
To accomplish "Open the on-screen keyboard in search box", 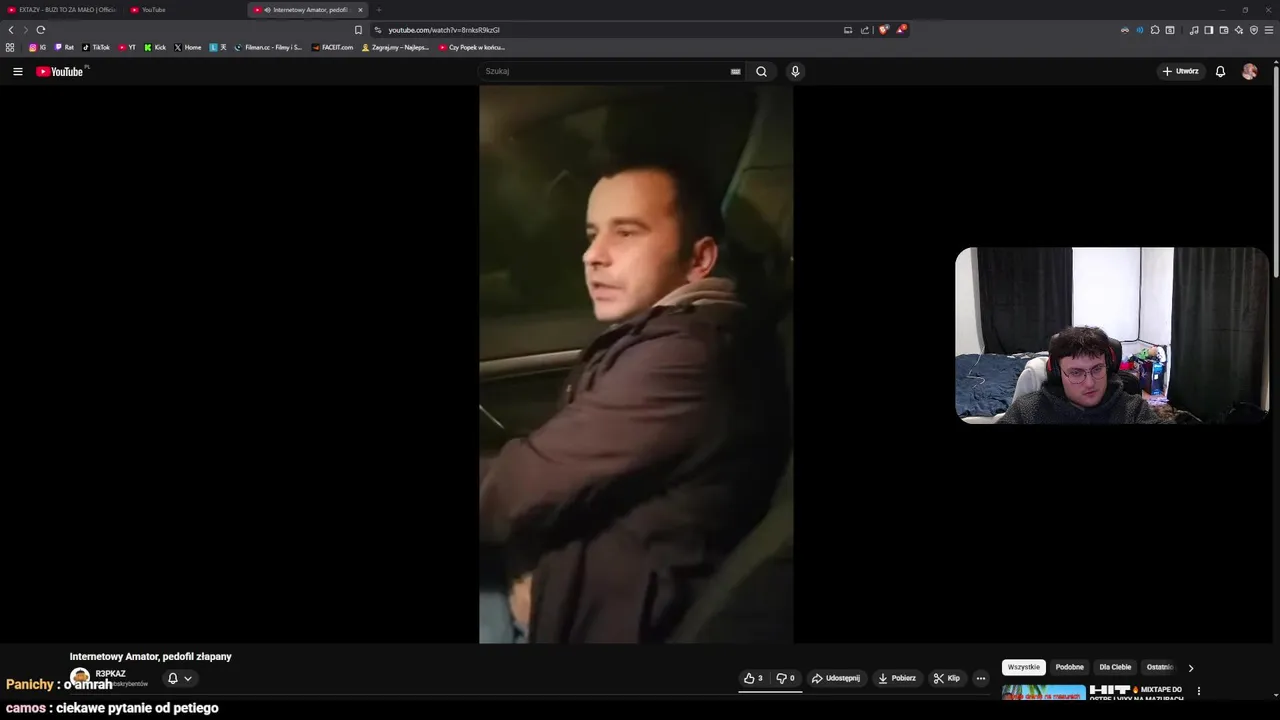I will [735, 71].
